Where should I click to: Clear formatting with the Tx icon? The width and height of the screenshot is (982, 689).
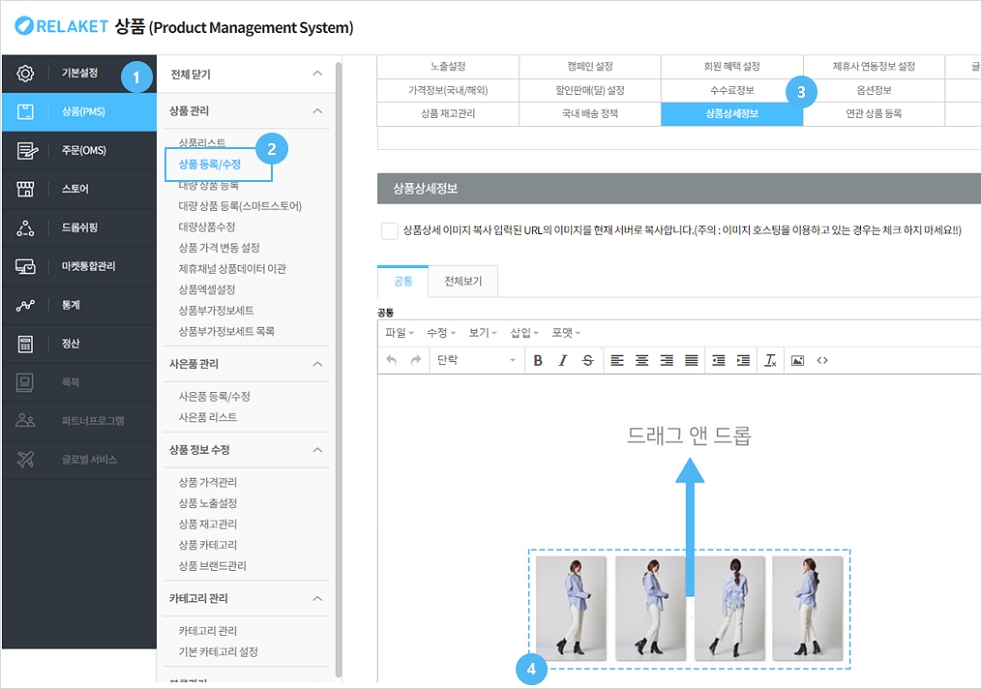coord(770,361)
